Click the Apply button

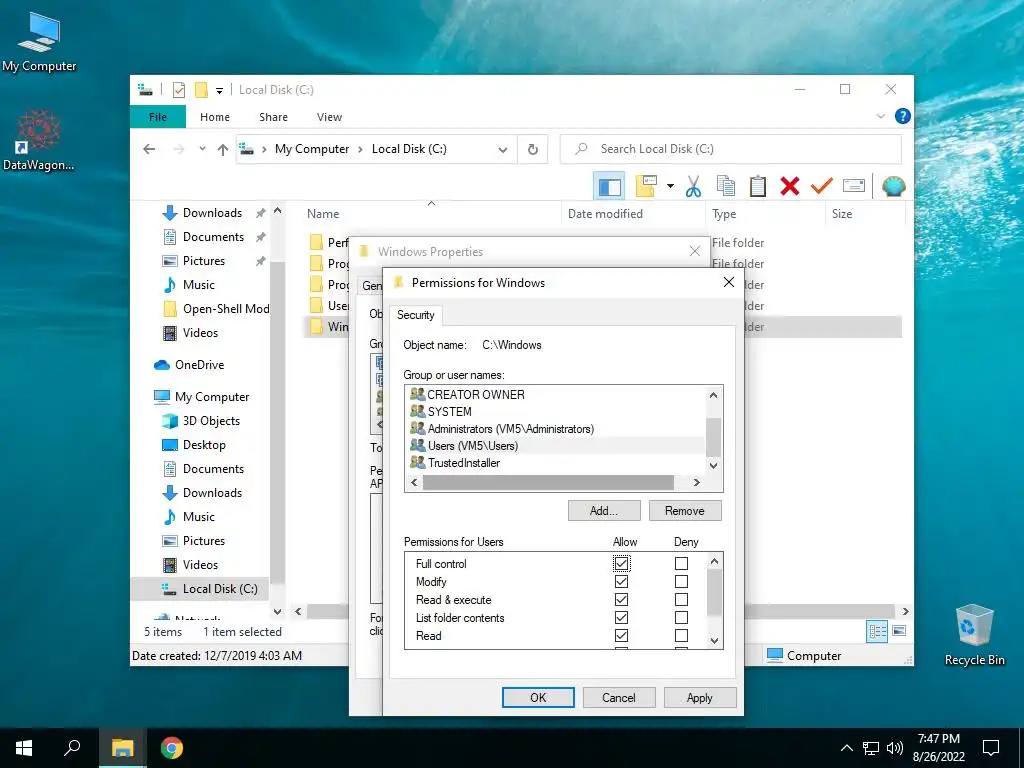click(x=699, y=697)
